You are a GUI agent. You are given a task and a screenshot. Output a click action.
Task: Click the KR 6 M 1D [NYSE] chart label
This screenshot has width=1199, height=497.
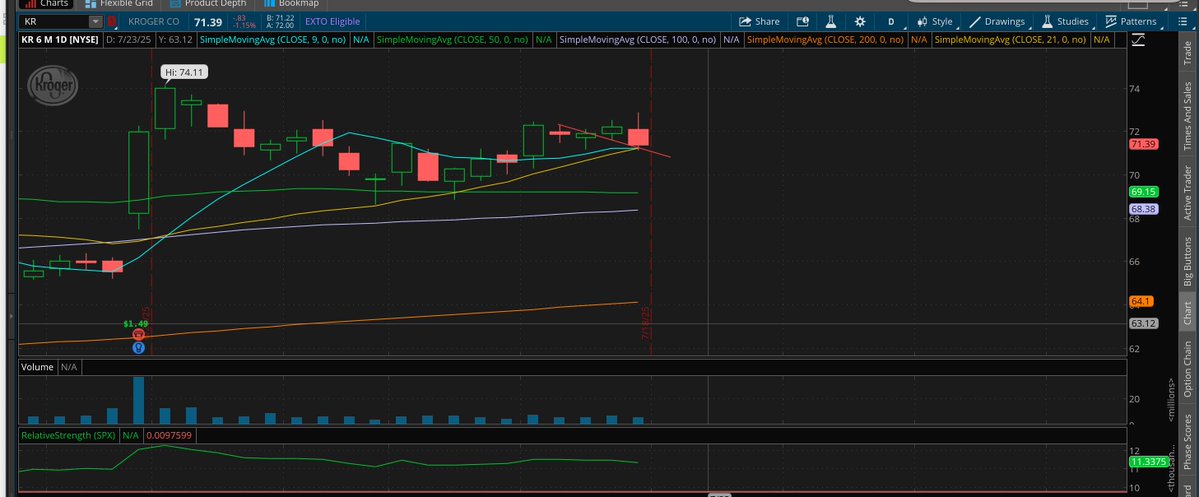tap(61, 39)
